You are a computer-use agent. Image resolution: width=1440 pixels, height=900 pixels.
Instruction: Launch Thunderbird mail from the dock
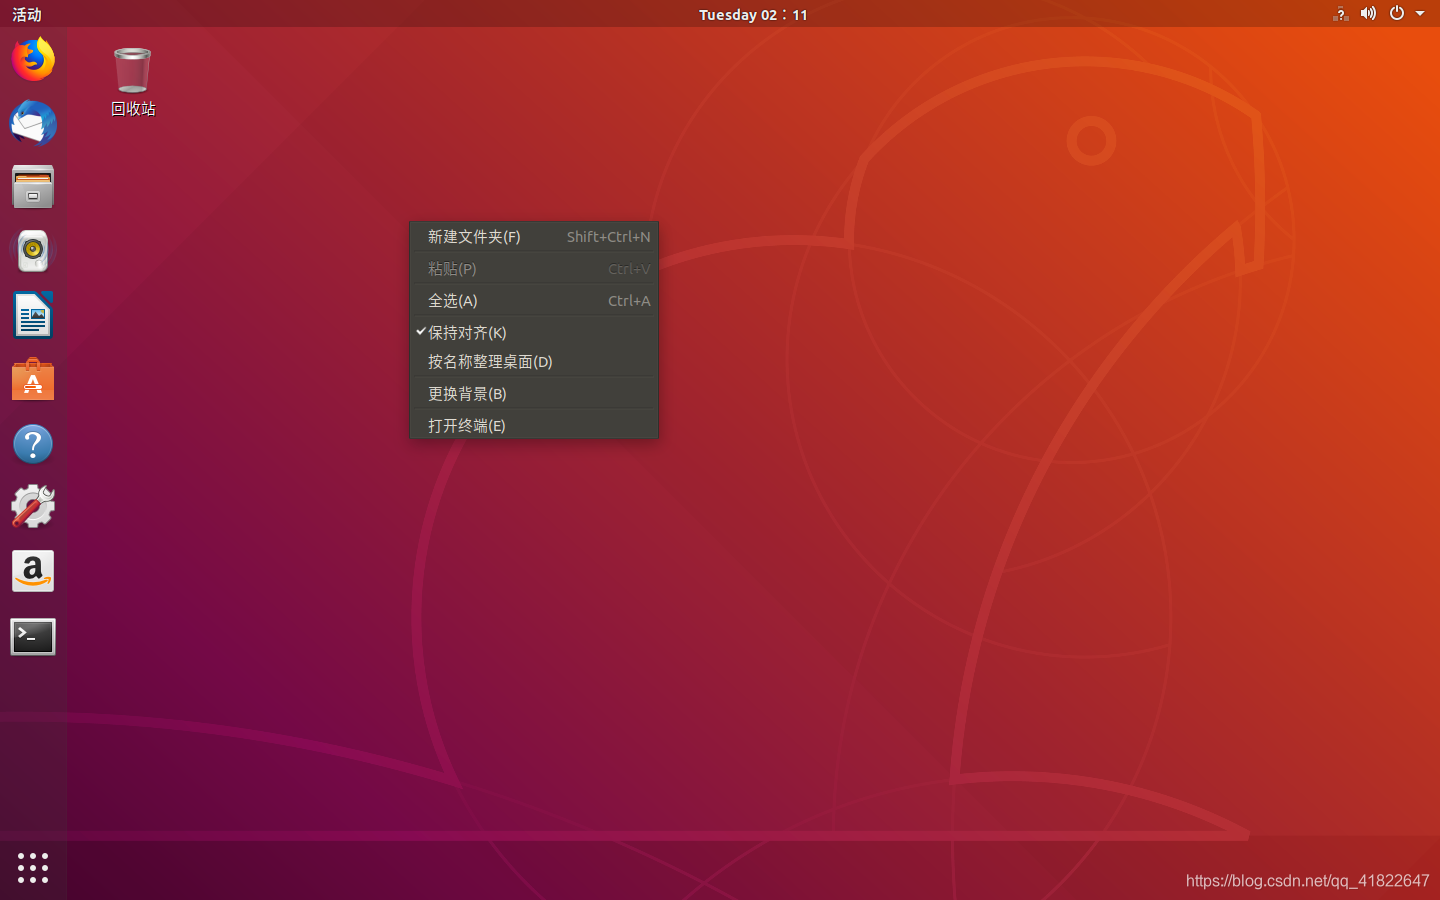click(x=33, y=123)
